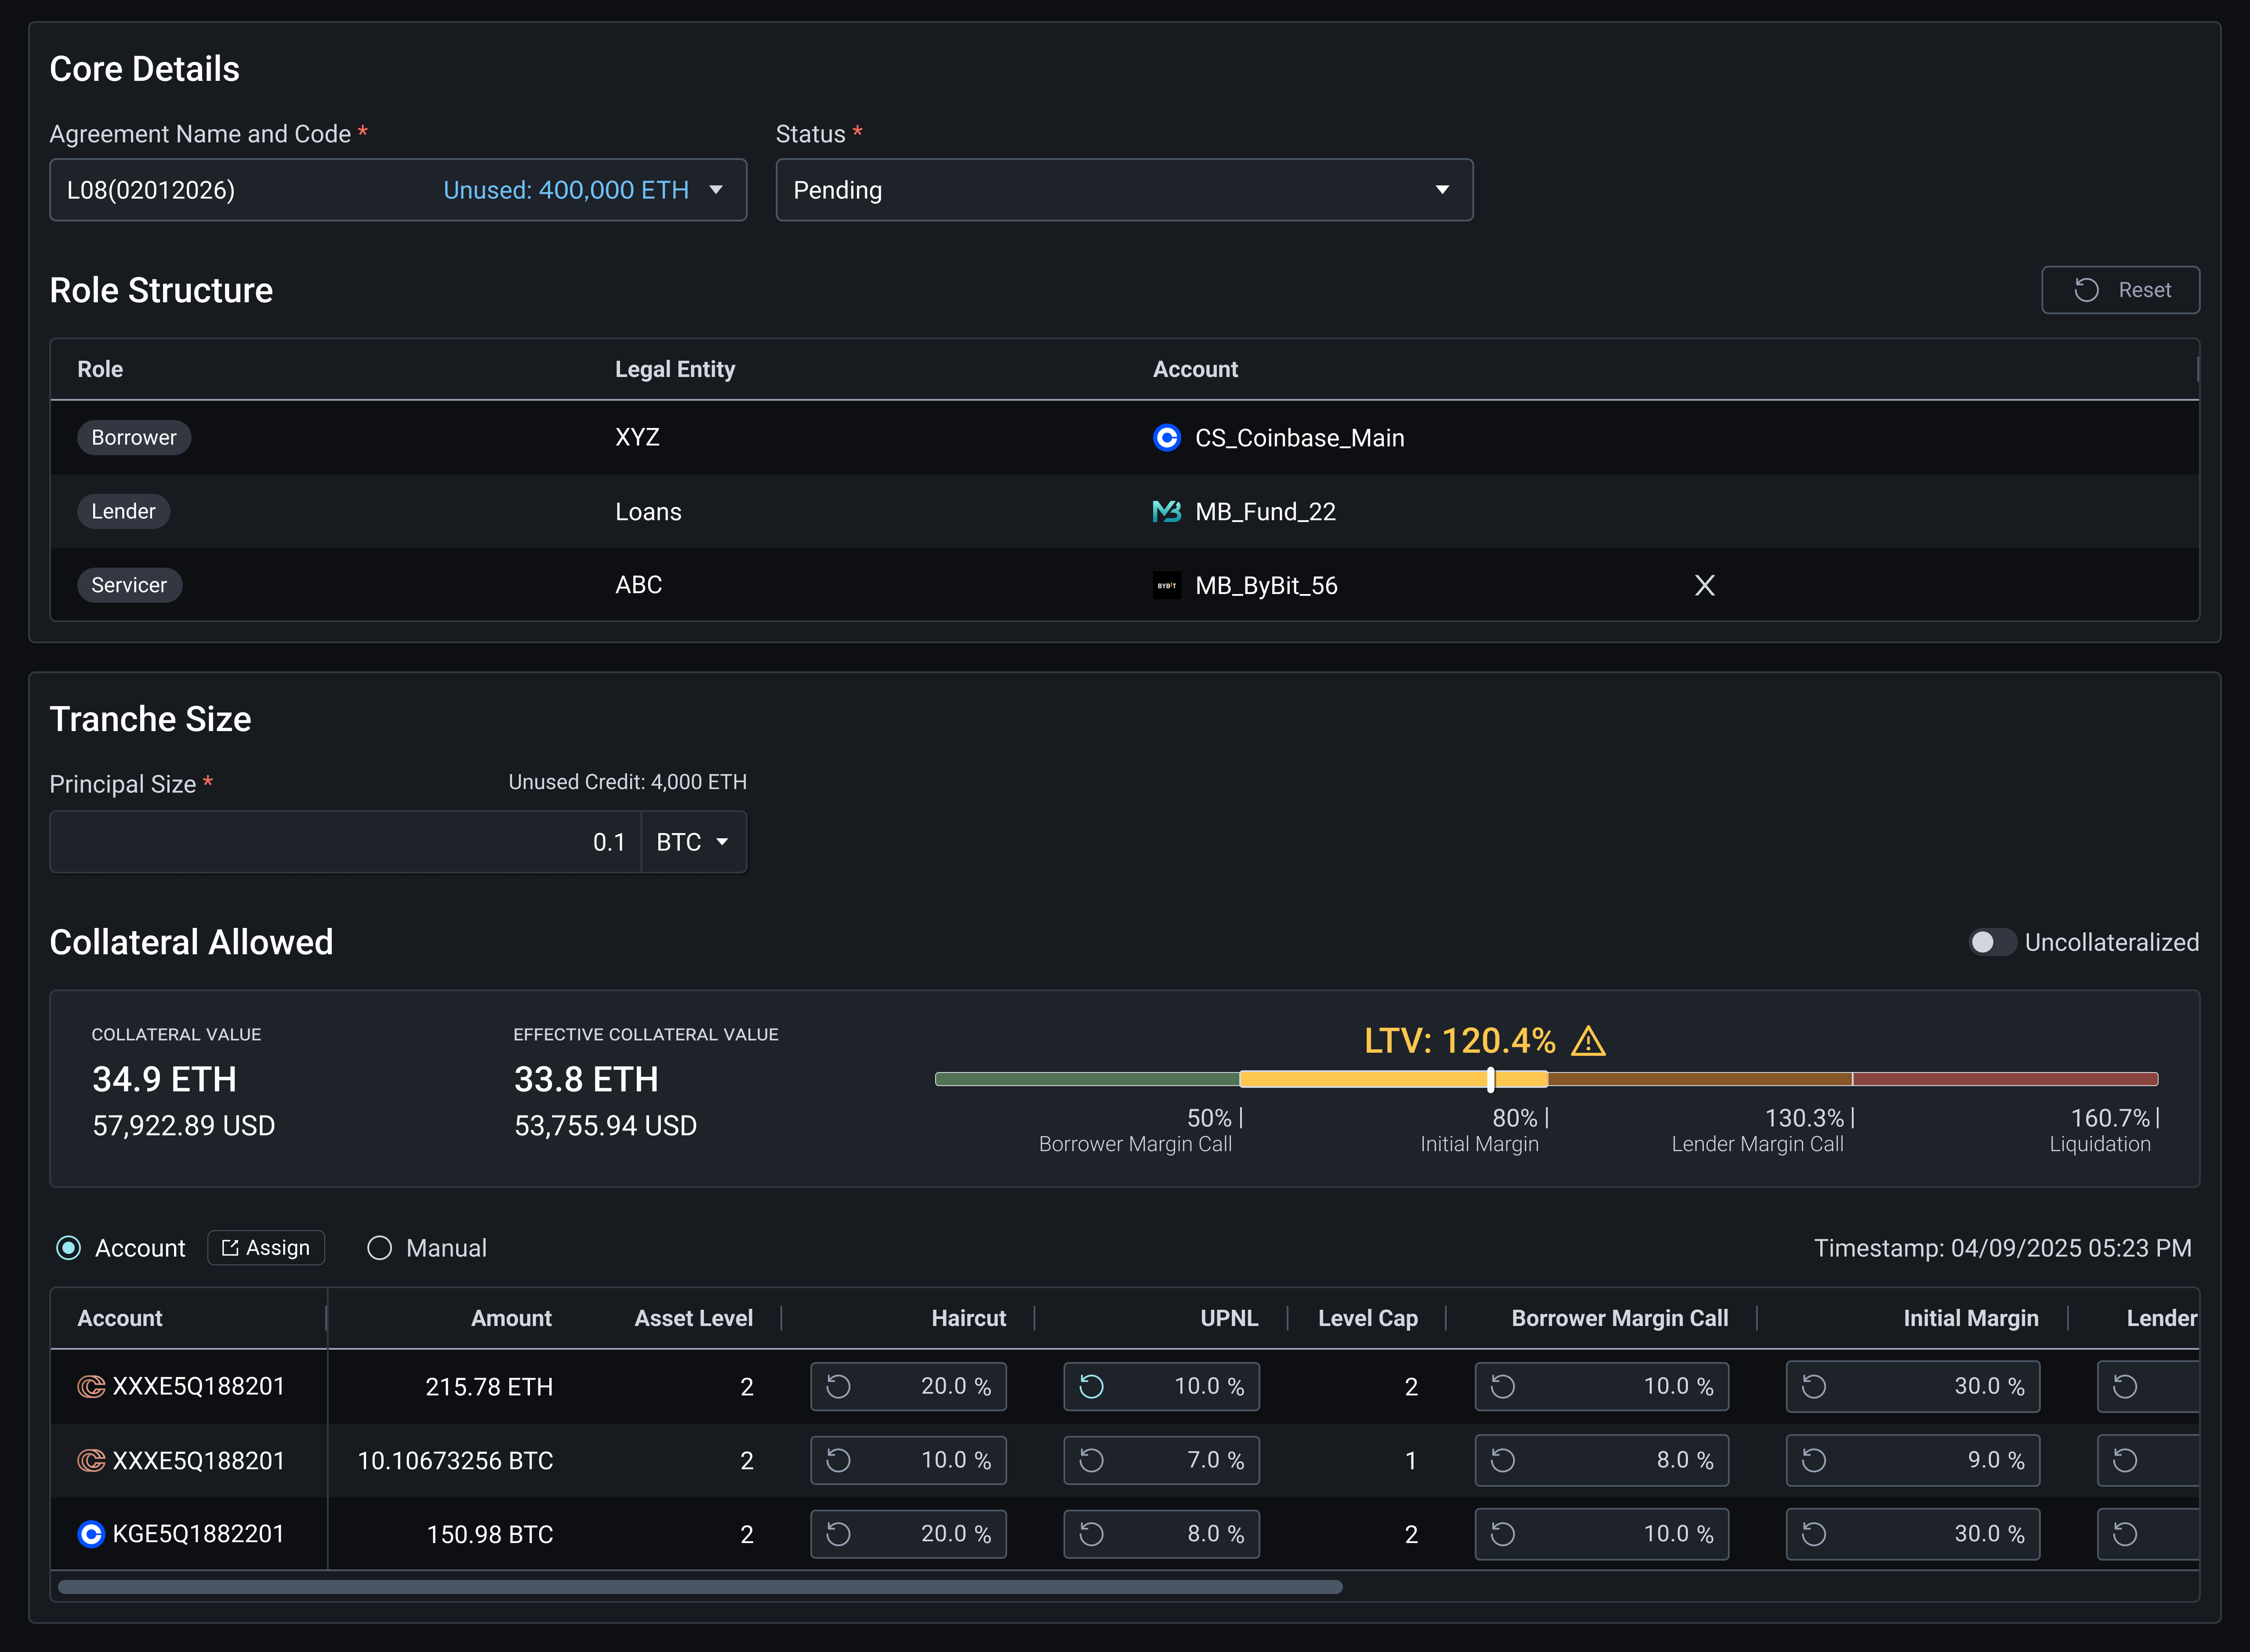Click the horizontal scrollbar under collateral table
The image size is (2250, 1652).
click(x=700, y=1587)
